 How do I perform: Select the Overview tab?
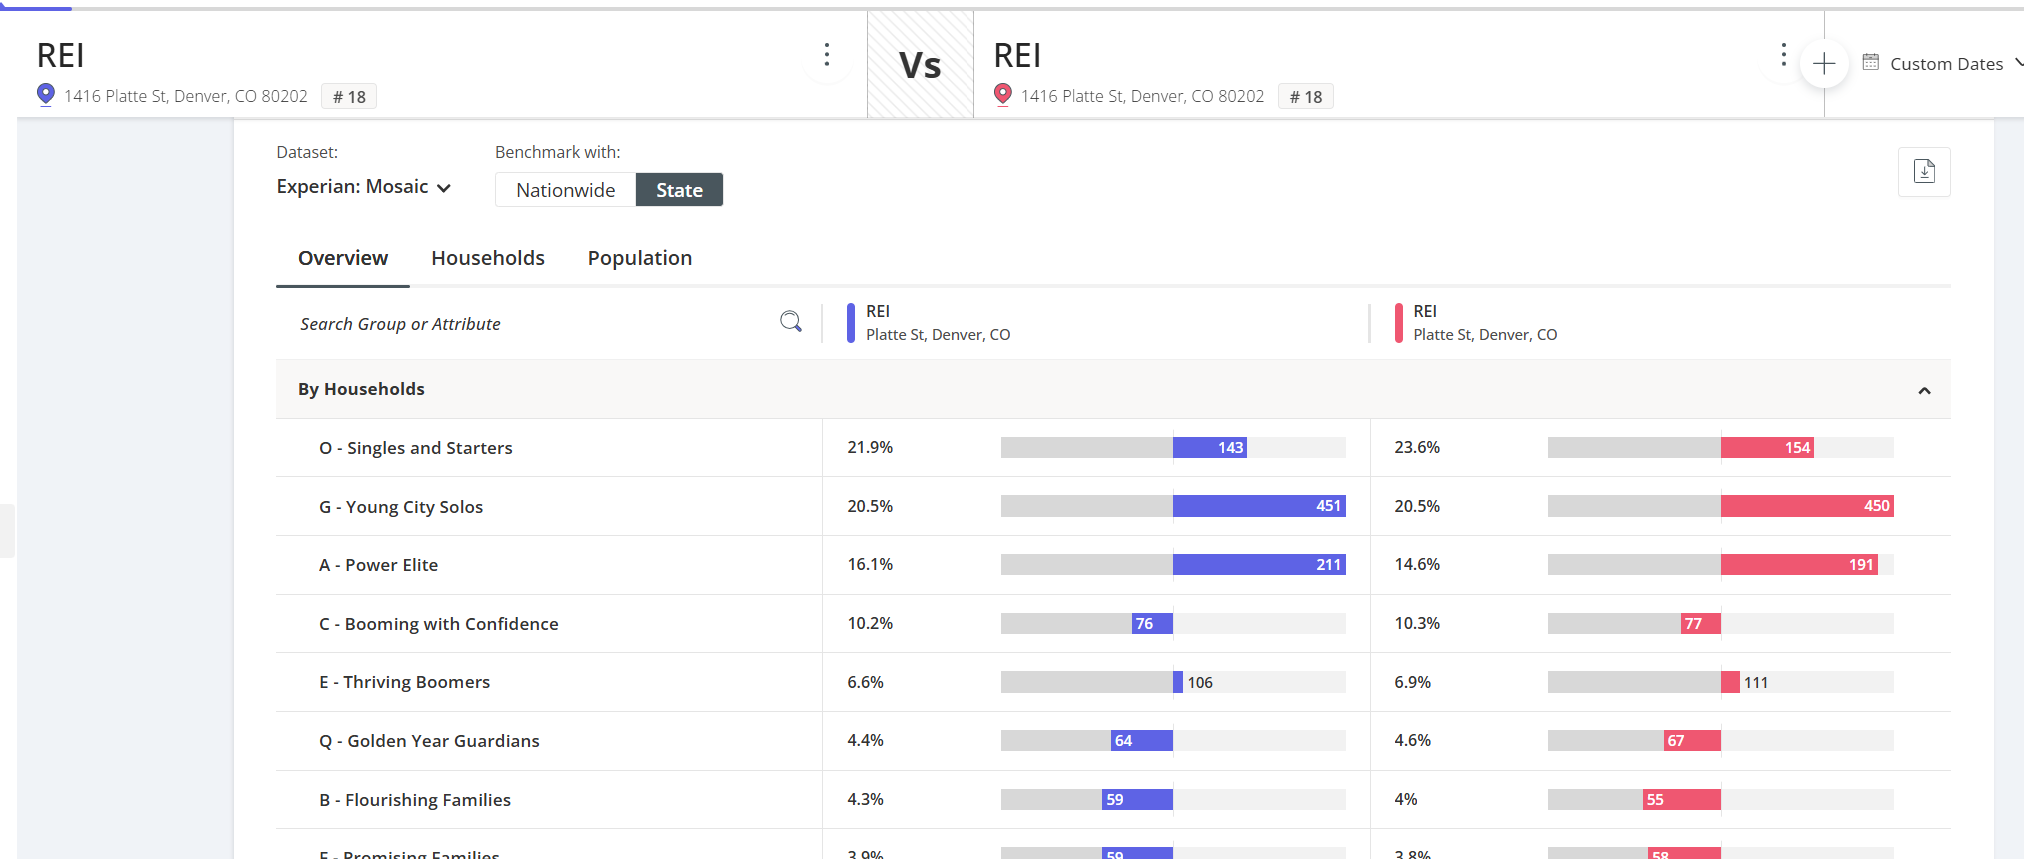pos(343,258)
